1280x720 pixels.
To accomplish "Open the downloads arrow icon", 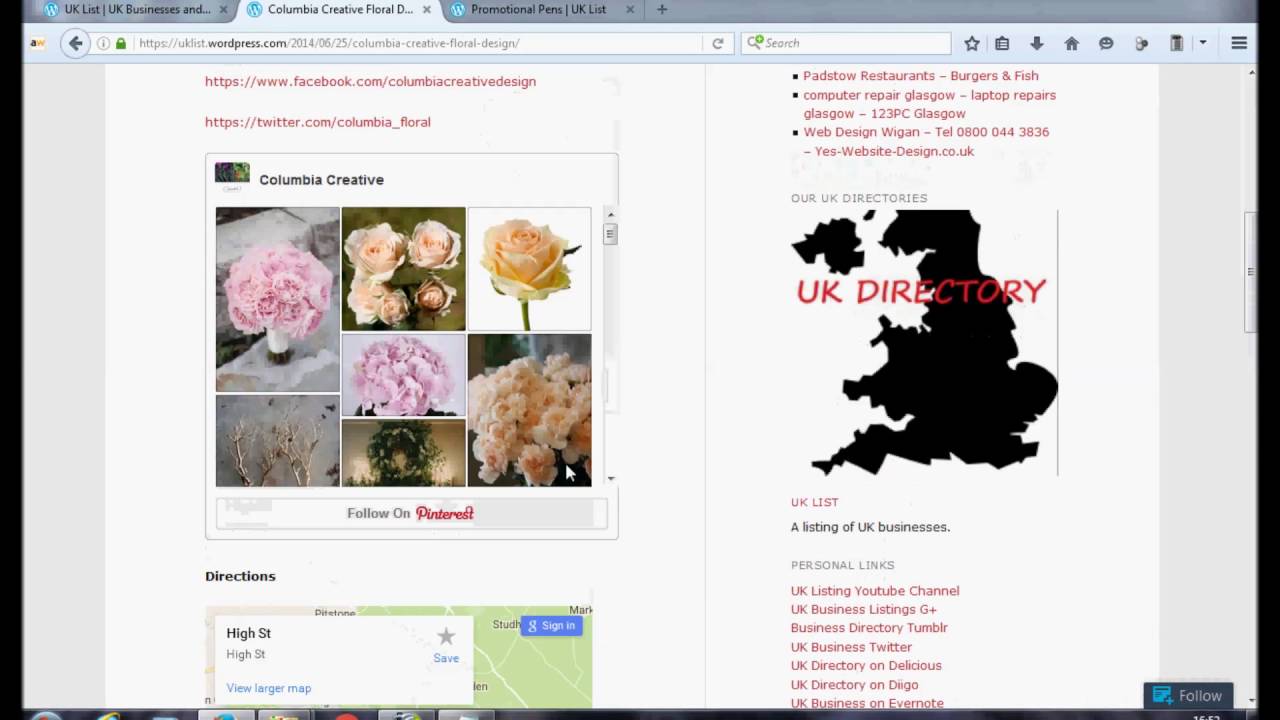I will (x=1036, y=43).
